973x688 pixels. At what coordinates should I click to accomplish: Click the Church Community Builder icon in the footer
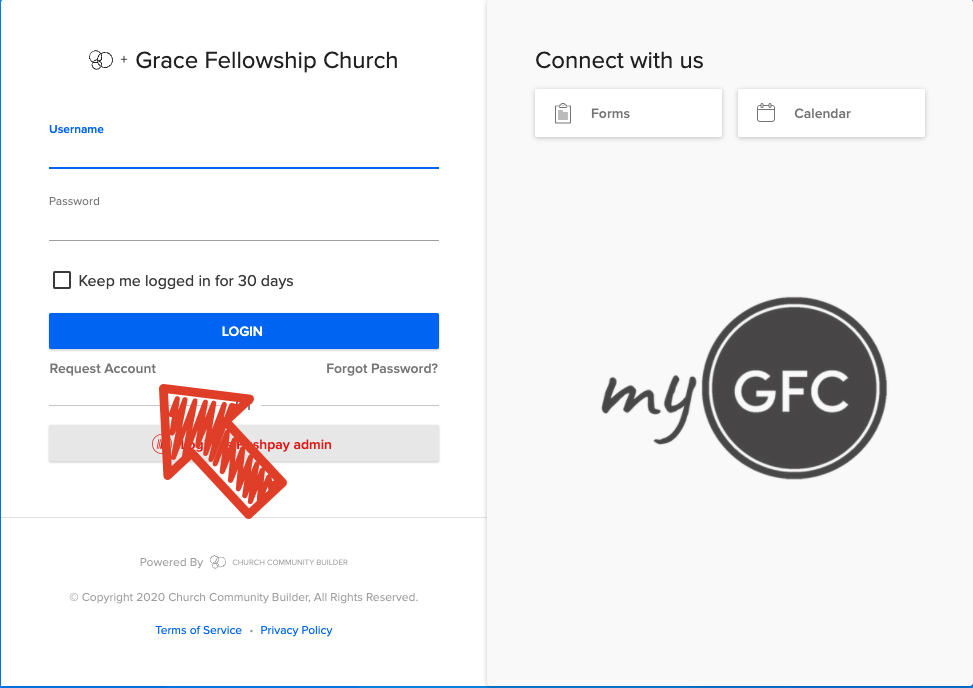[x=216, y=561]
